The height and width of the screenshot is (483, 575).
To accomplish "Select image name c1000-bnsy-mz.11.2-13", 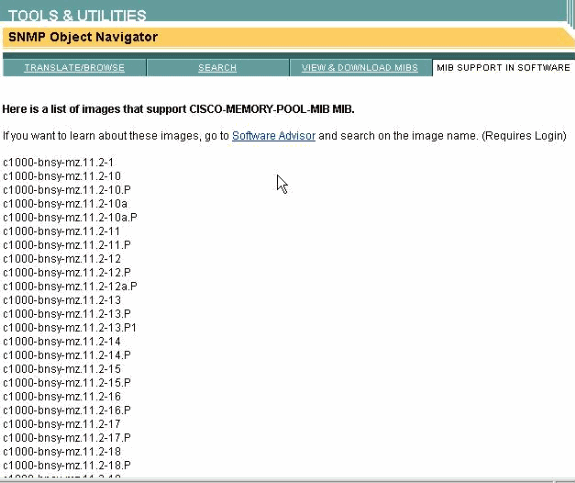I will 62,300.
